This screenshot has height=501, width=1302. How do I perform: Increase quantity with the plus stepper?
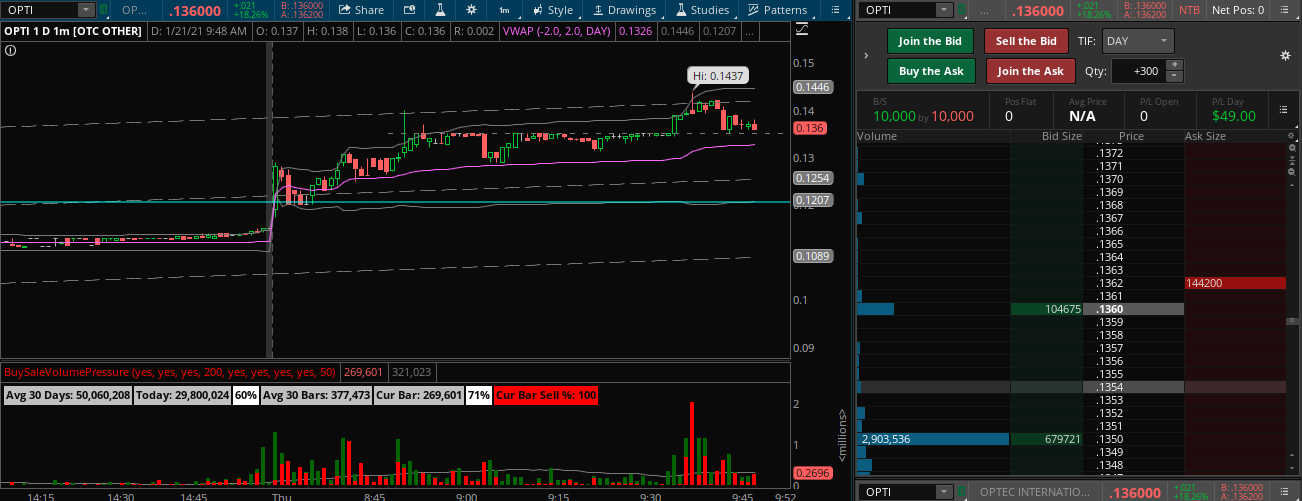coord(1174,65)
